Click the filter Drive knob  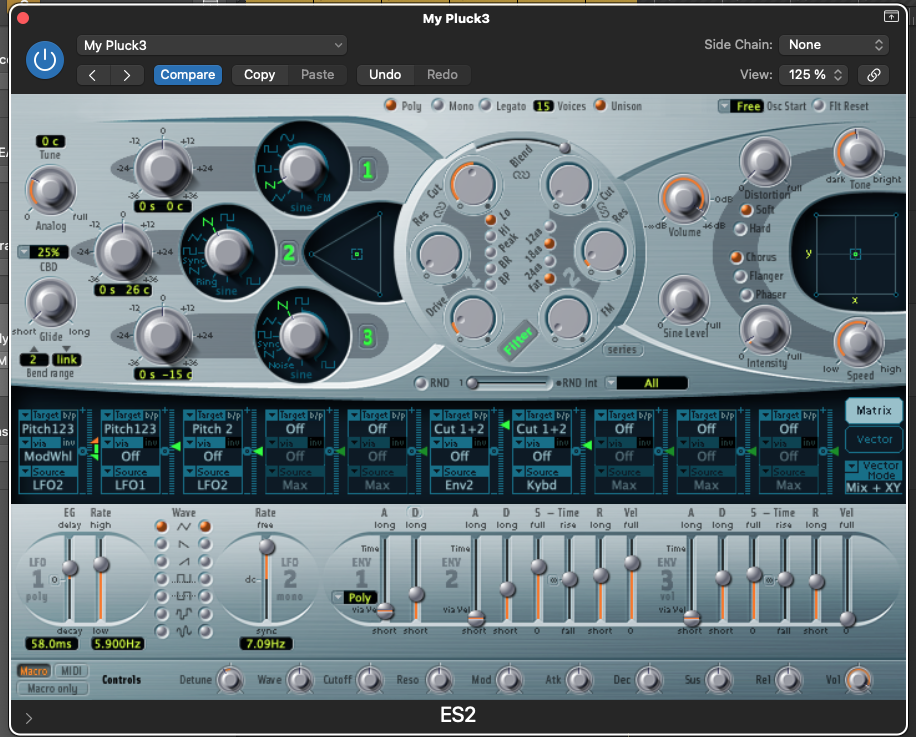click(x=474, y=317)
